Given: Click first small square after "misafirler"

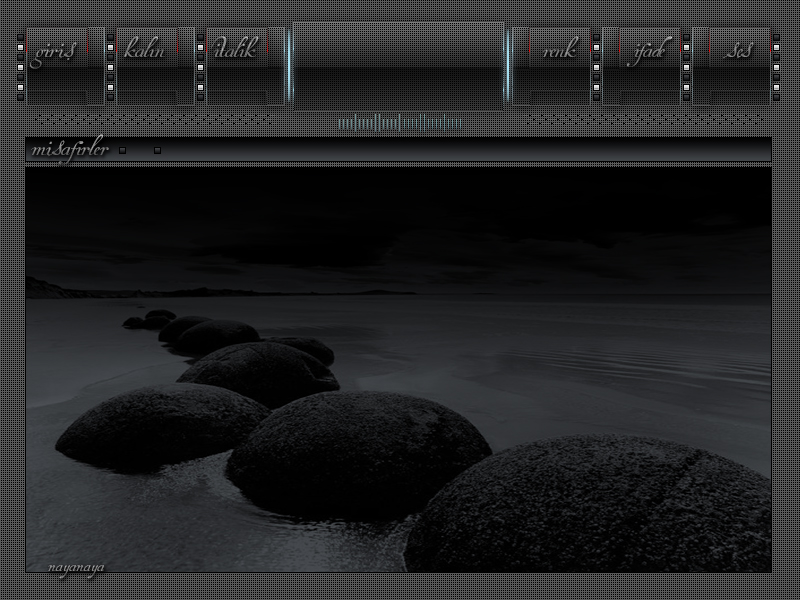Looking at the screenshot, I should 122,150.
